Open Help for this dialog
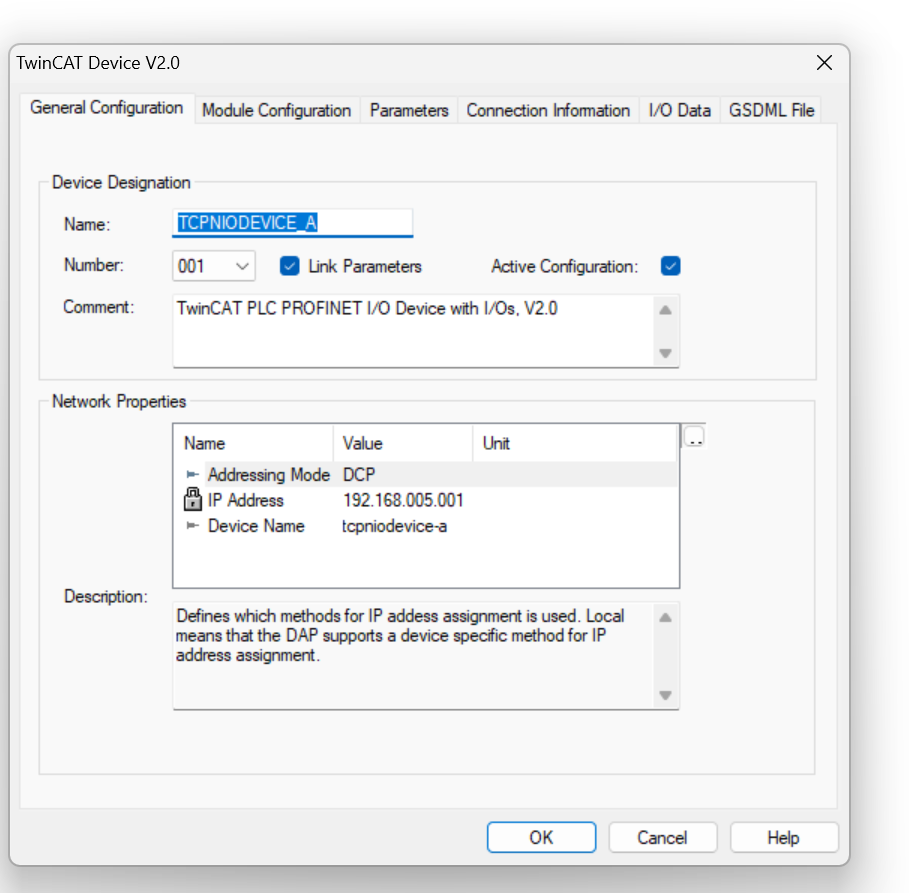 (x=784, y=837)
